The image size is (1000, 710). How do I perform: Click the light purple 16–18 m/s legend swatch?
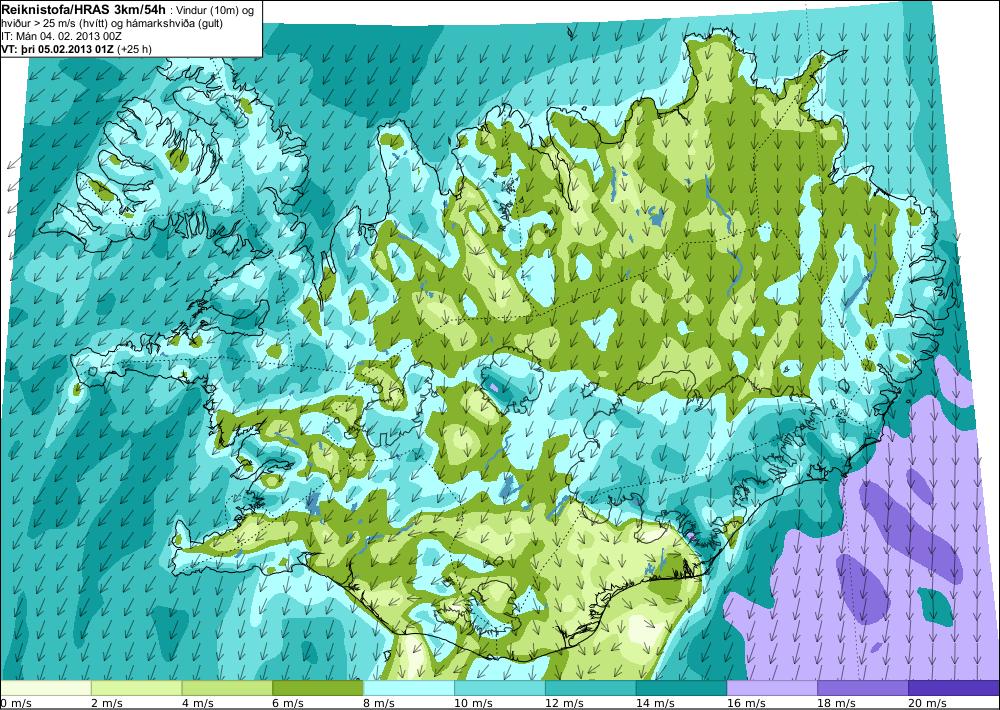point(772,688)
